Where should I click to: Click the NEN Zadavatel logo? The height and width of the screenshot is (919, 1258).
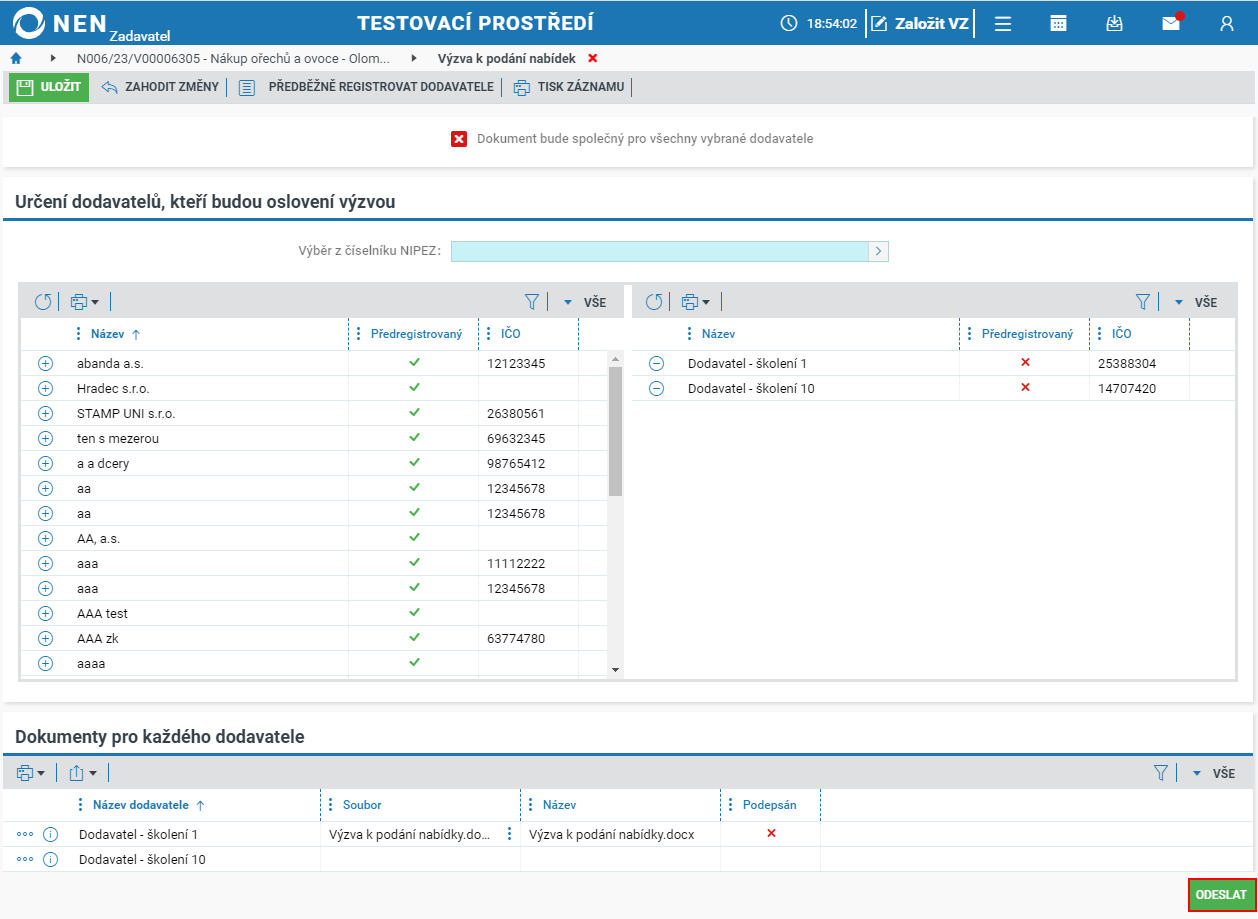(90, 24)
